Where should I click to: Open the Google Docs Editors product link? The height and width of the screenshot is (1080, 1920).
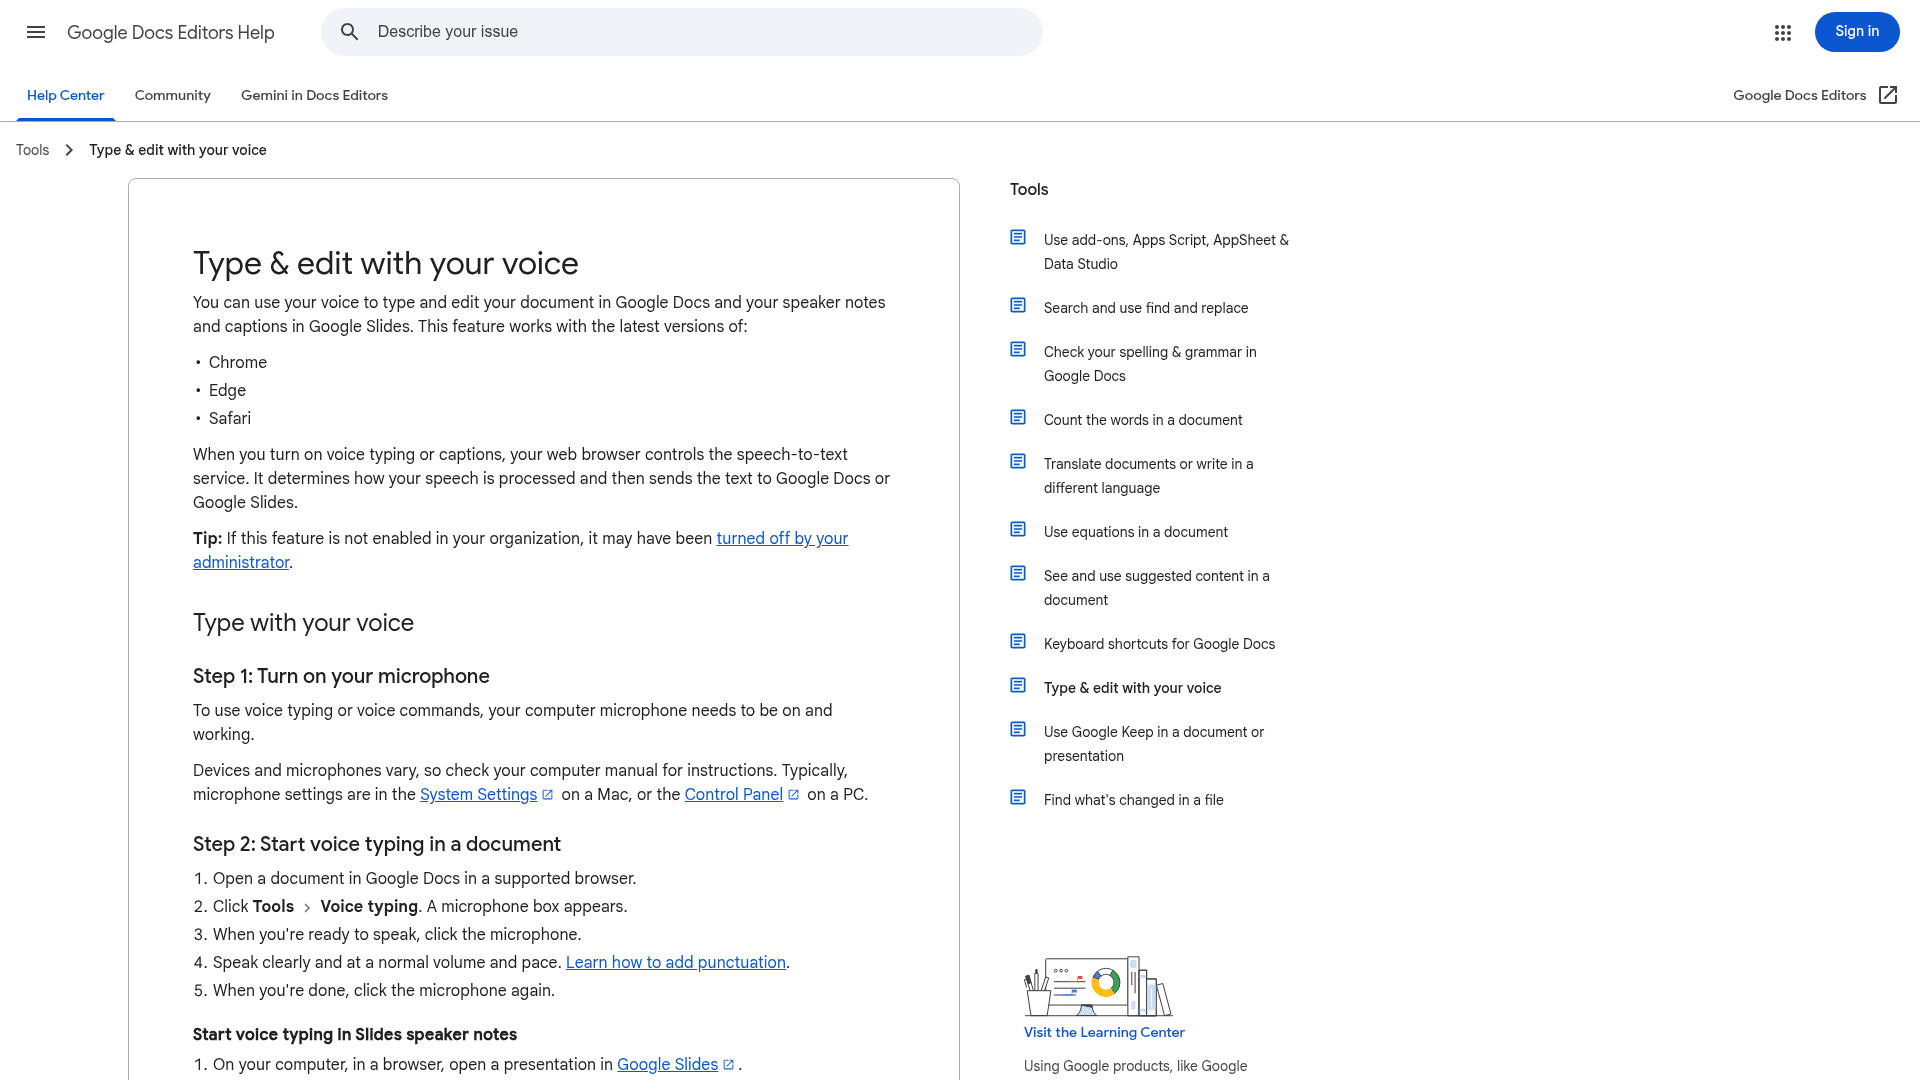[1799, 95]
